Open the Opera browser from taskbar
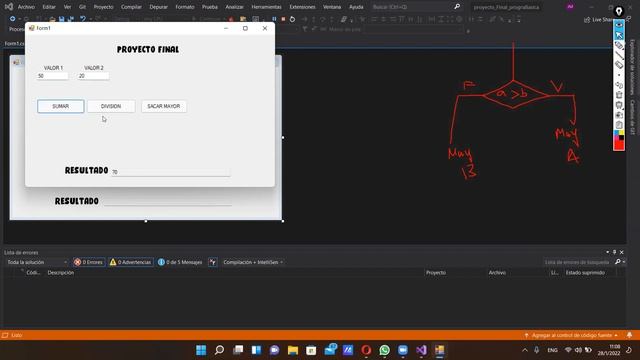640x360 pixels. (x=366, y=350)
